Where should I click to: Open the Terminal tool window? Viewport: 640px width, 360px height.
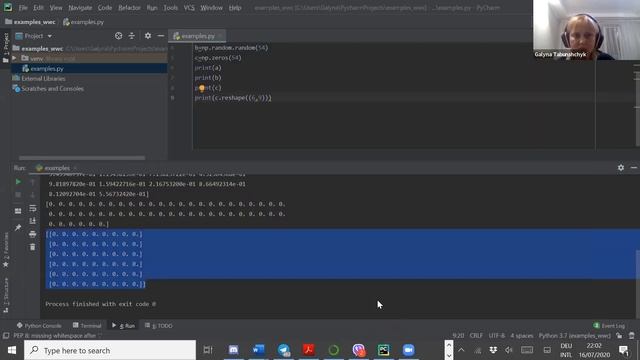(x=87, y=326)
